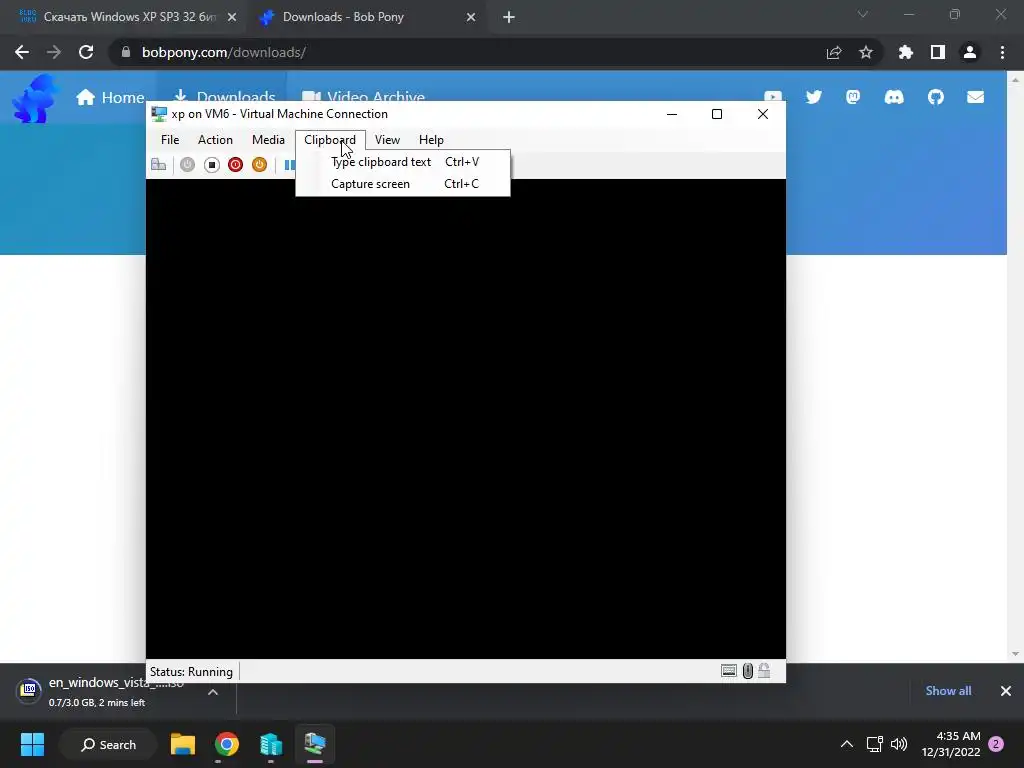Click the taskbar Search box
This screenshot has width=1024, height=768.
108,744
